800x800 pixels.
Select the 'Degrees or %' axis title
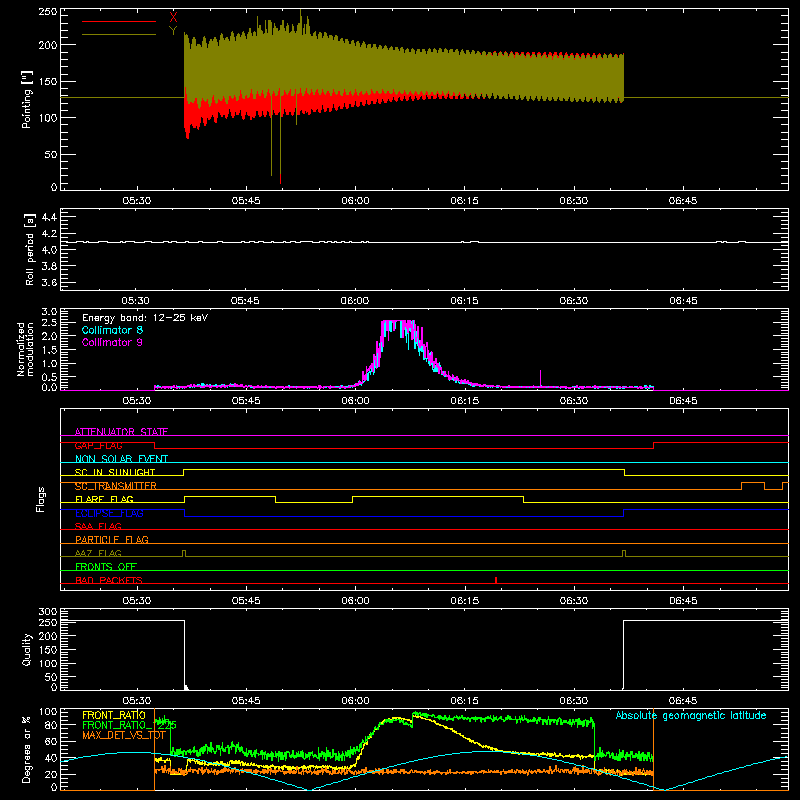click(26, 749)
